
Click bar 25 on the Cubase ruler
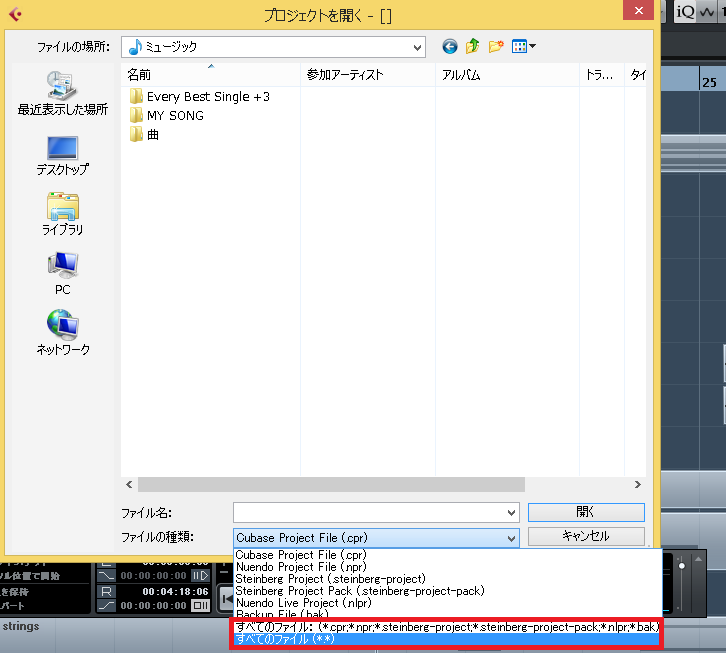tap(709, 82)
